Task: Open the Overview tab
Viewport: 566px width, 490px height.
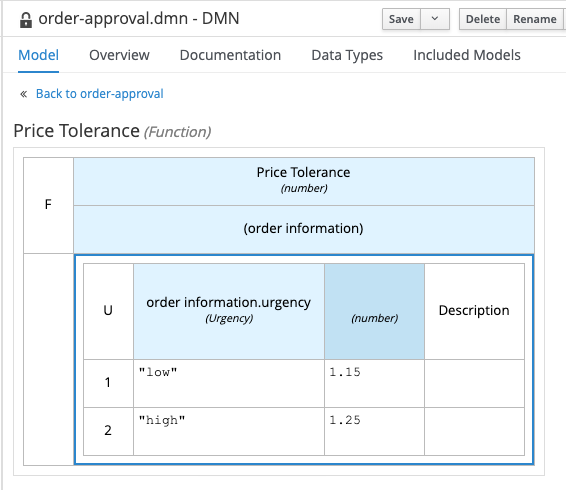Action: pos(119,55)
